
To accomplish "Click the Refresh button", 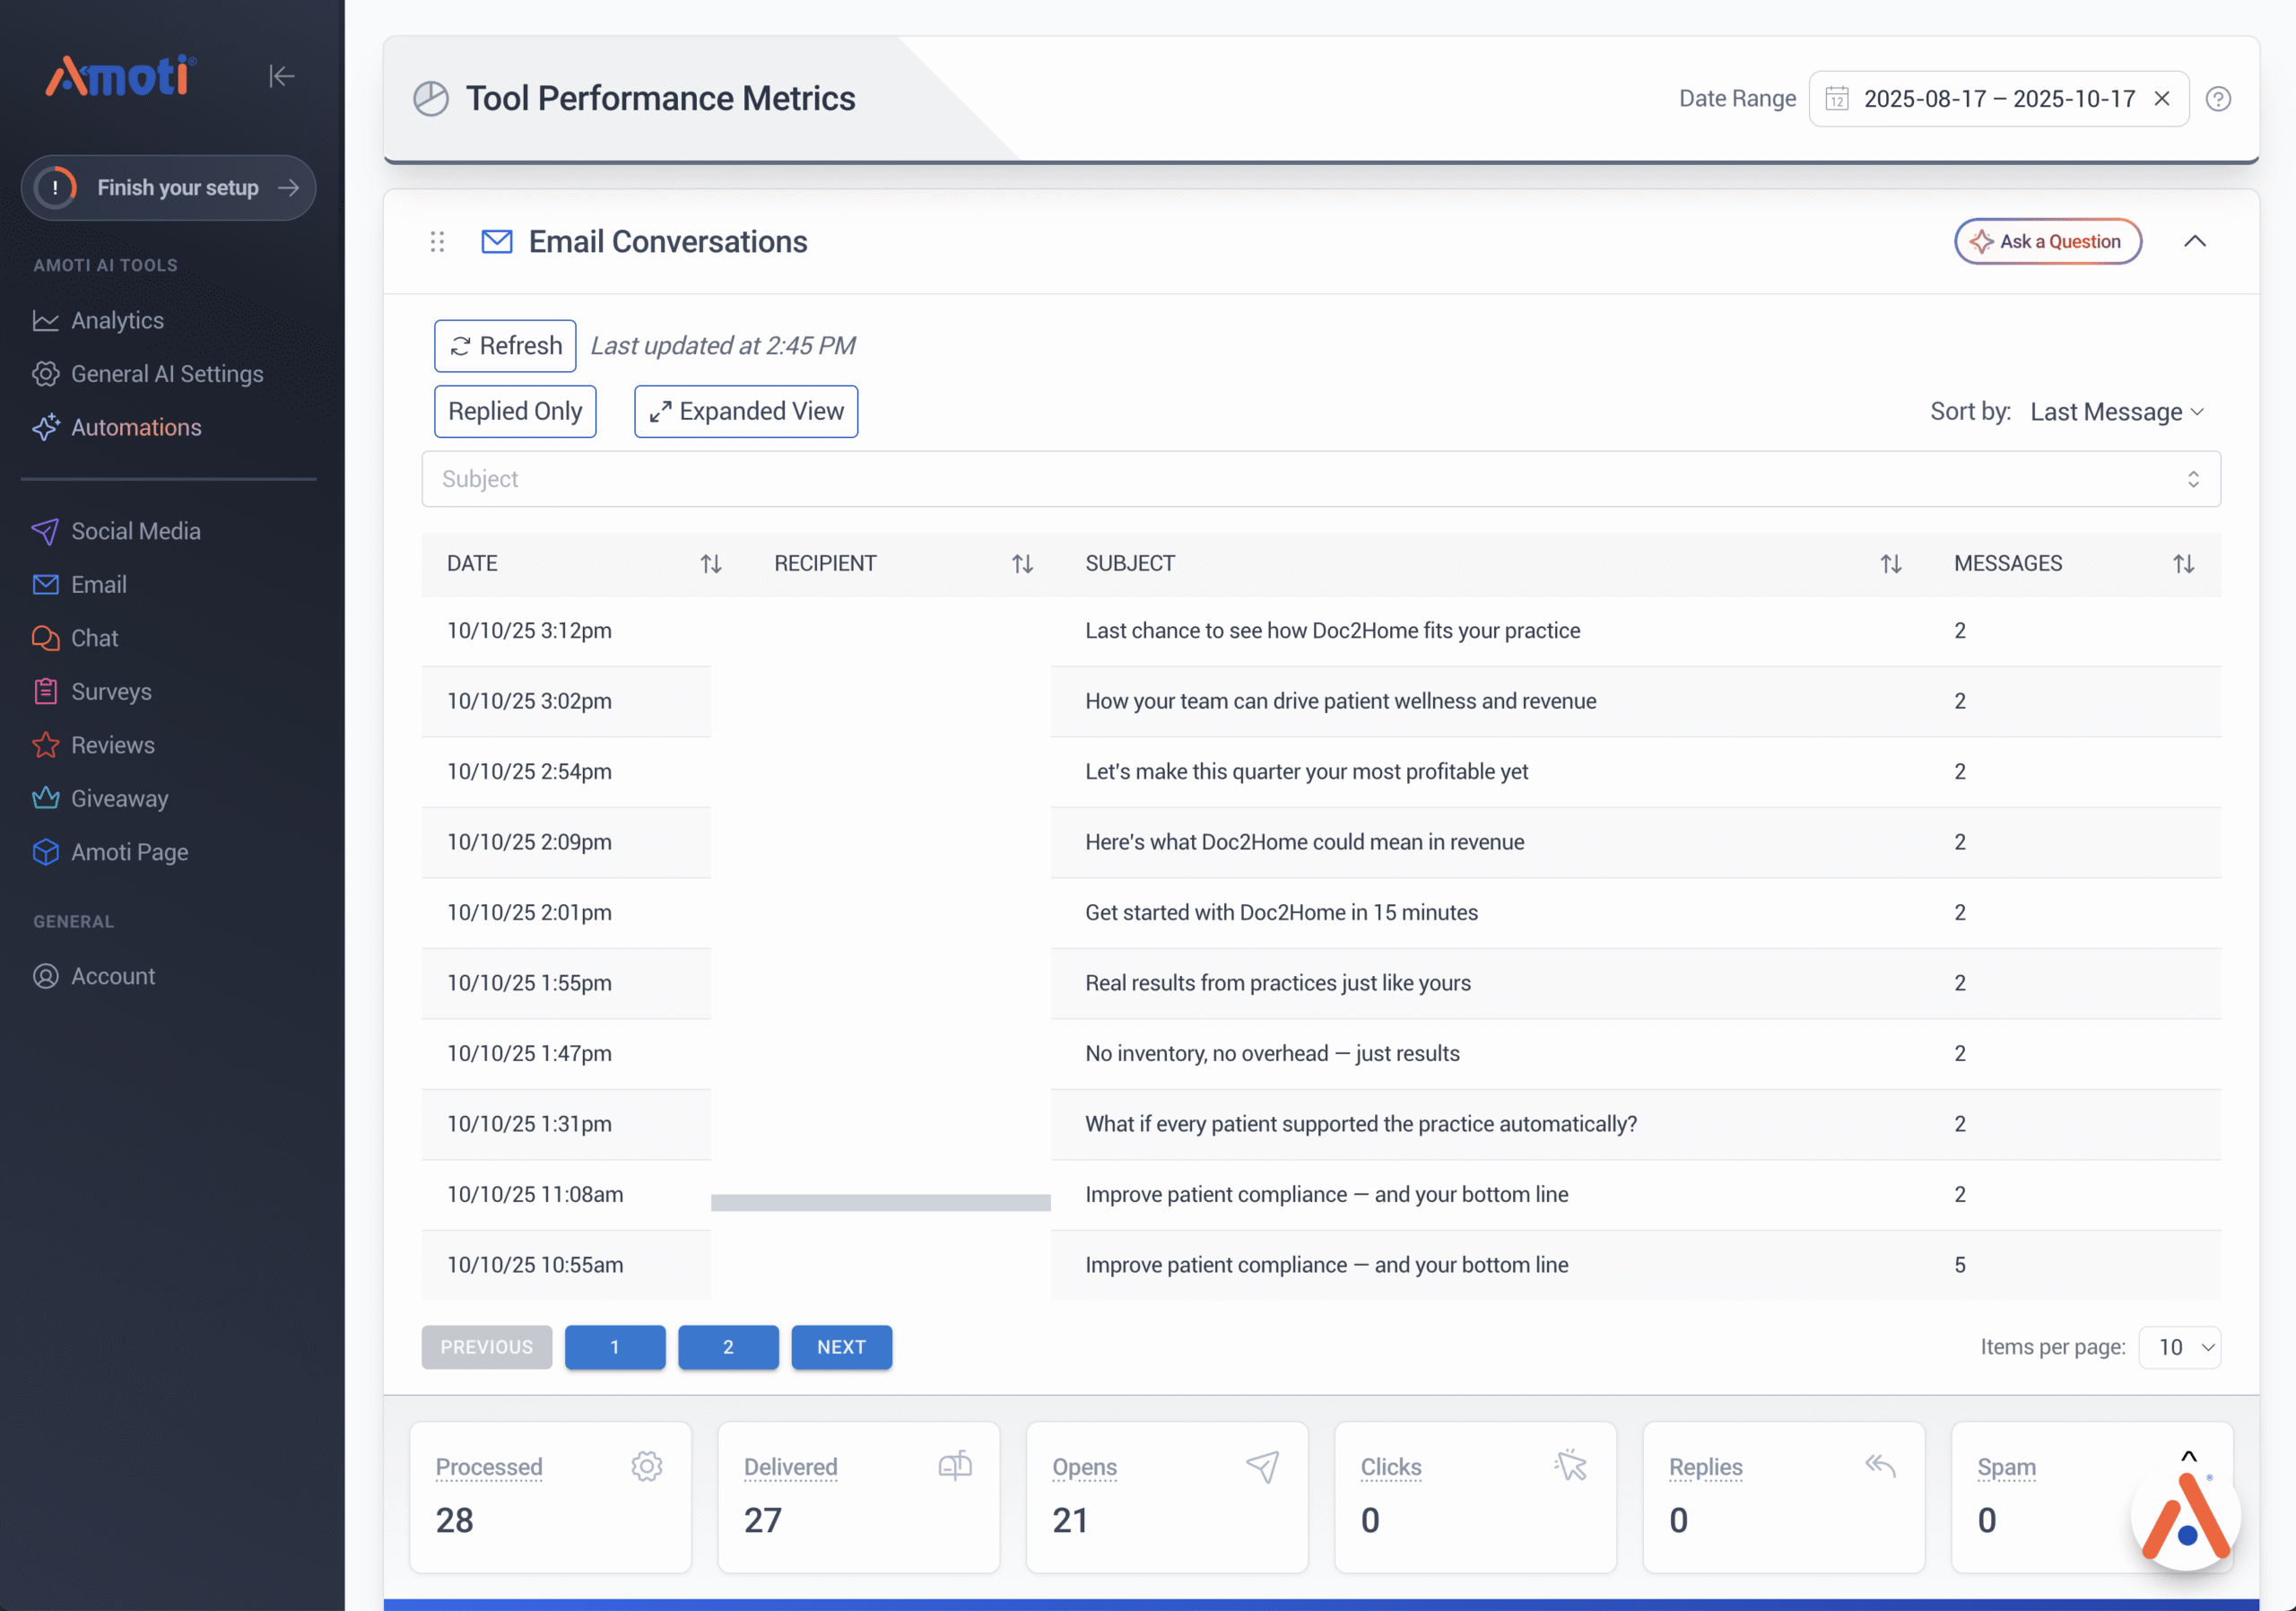I will point(505,346).
